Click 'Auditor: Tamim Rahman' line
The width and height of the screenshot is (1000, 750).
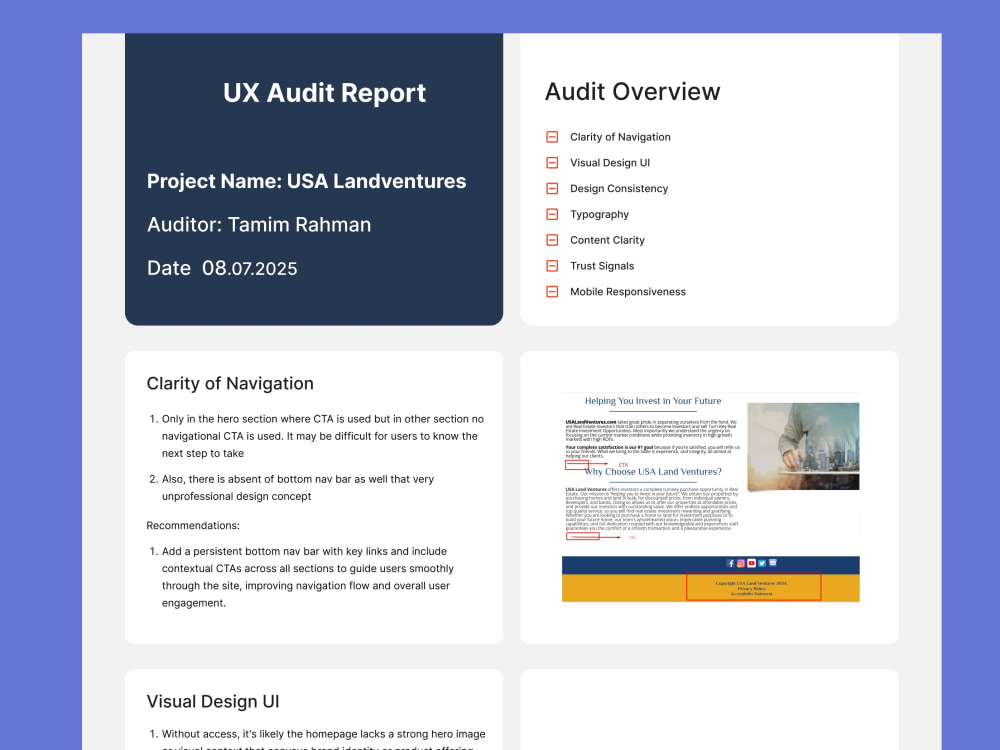(259, 224)
